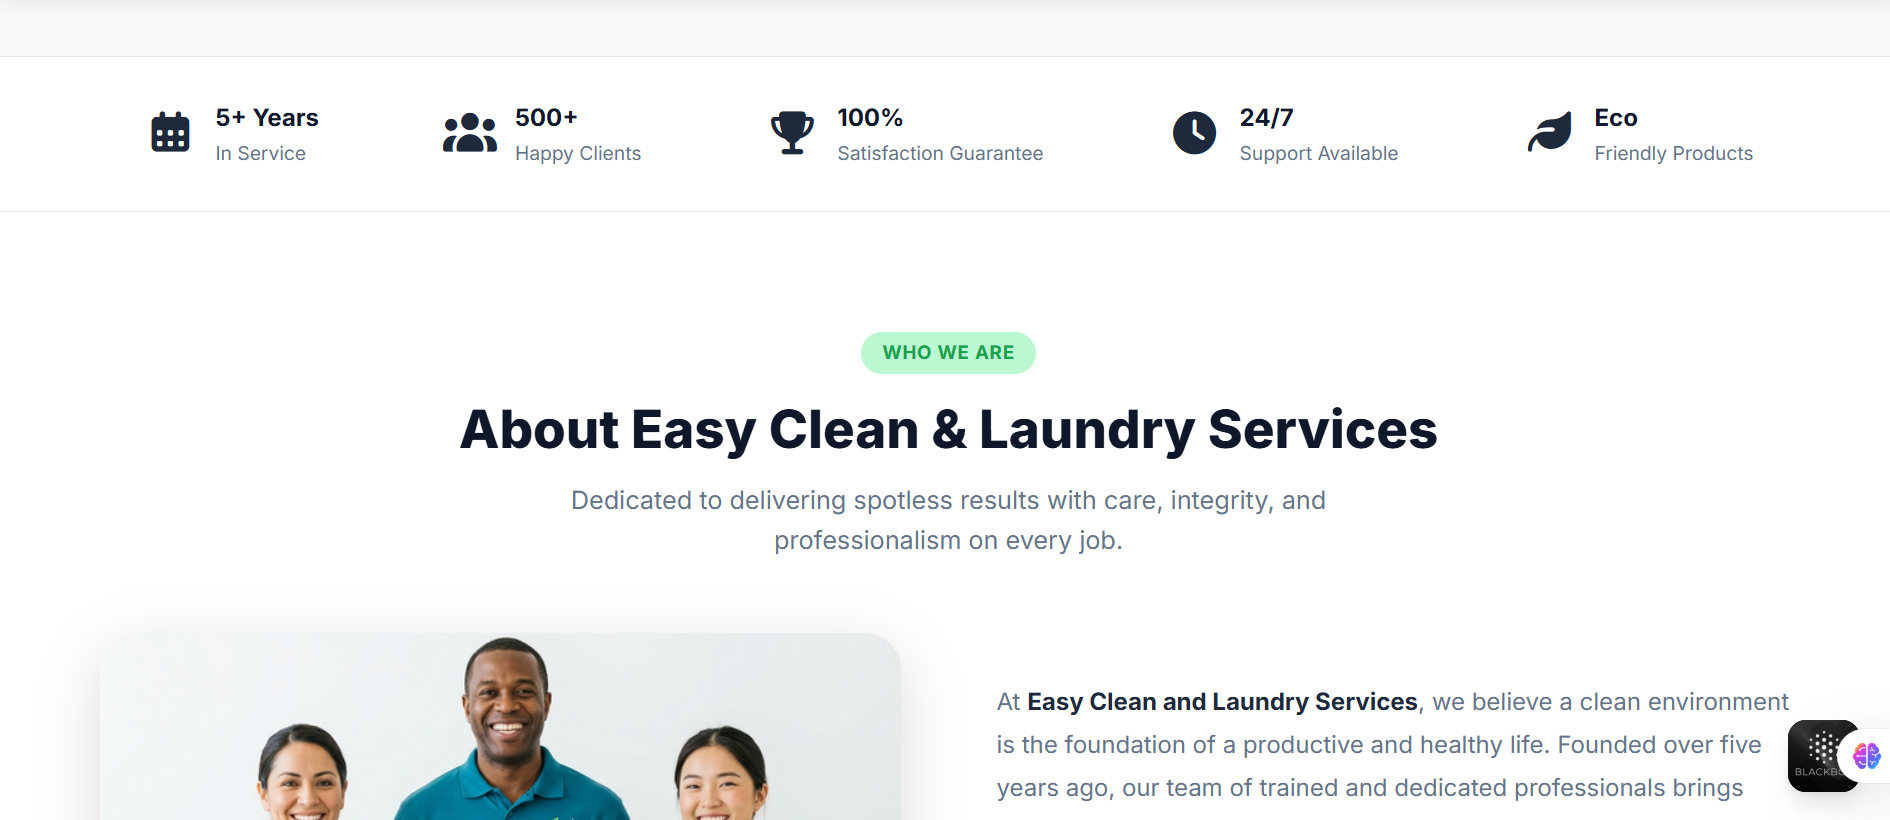This screenshot has height=820, width=1890.
Task: Click the 500+ stat number
Action: tap(546, 118)
